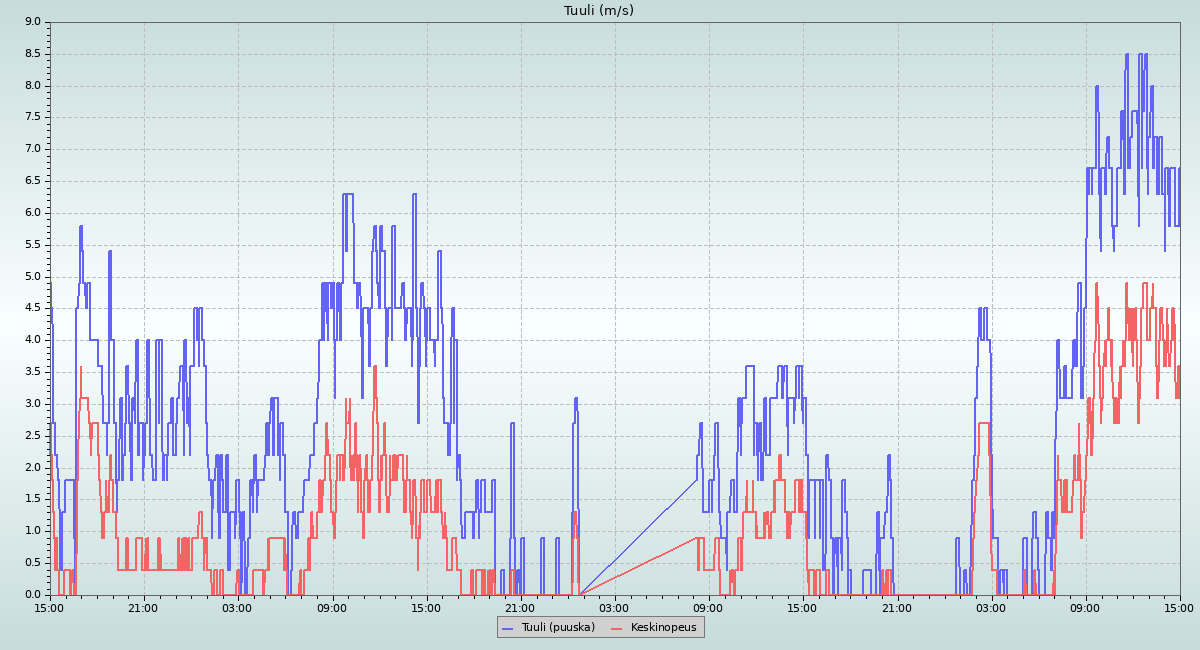The width and height of the screenshot is (1200, 650).
Task: Click the 6.0 y-axis tick label
Action: [32, 213]
